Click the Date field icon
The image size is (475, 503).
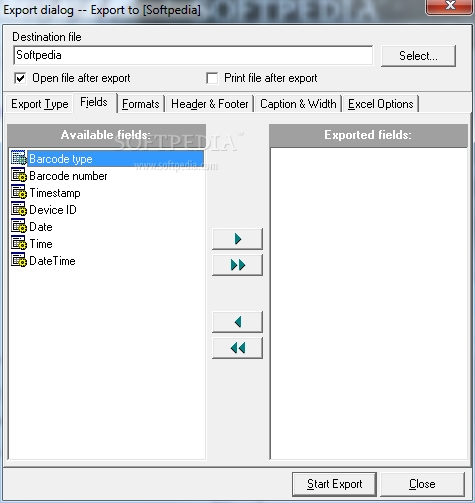(x=19, y=226)
